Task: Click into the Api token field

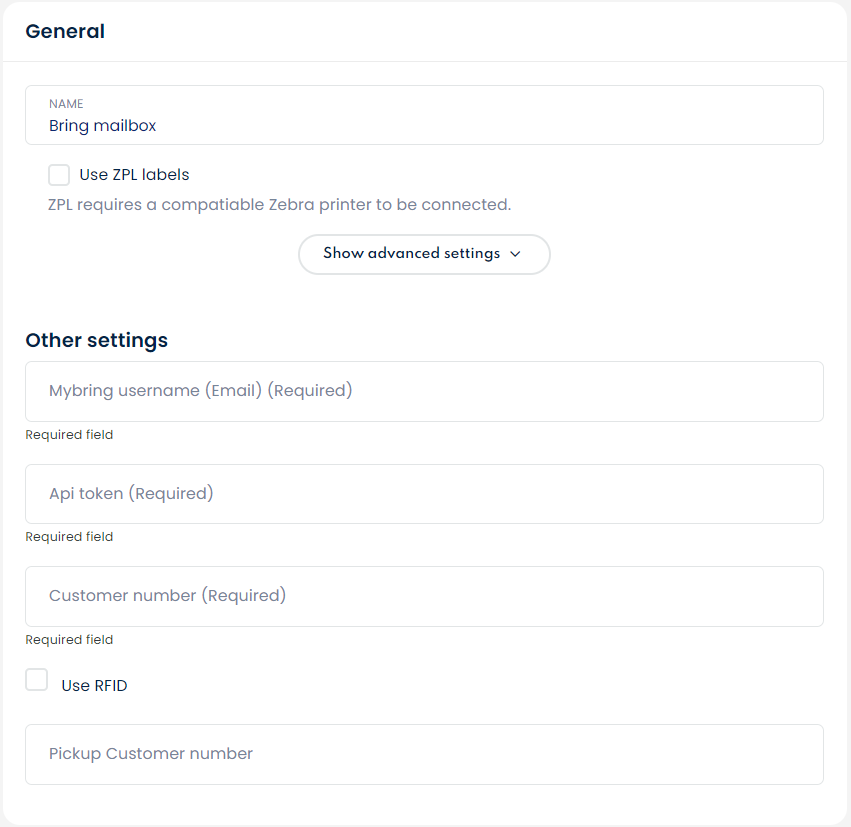Action: (x=424, y=494)
